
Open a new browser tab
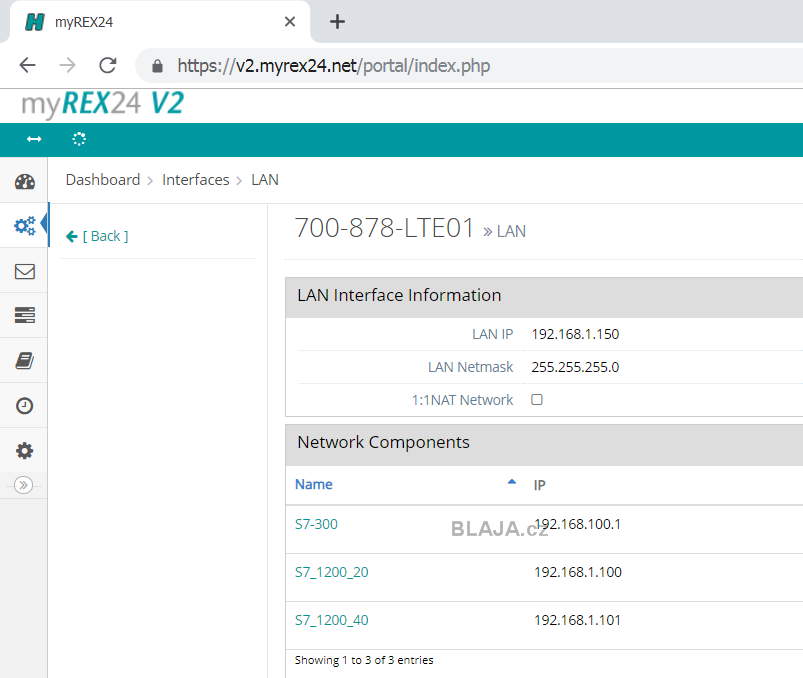337,22
